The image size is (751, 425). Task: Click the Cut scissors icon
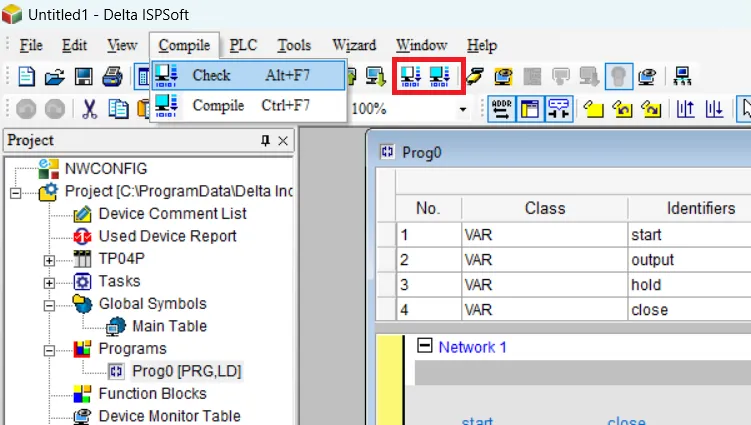(x=90, y=109)
